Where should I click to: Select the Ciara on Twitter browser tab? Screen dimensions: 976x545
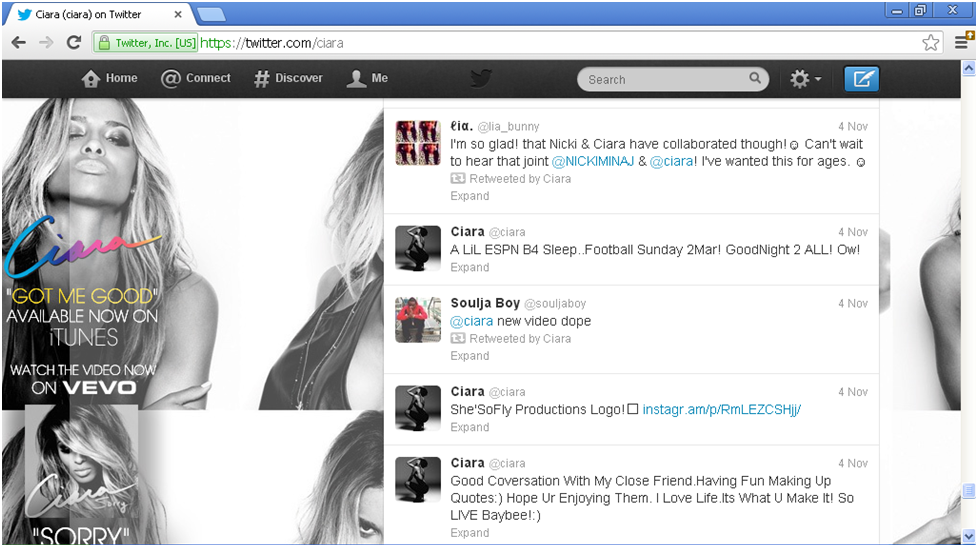tap(100, 14)
